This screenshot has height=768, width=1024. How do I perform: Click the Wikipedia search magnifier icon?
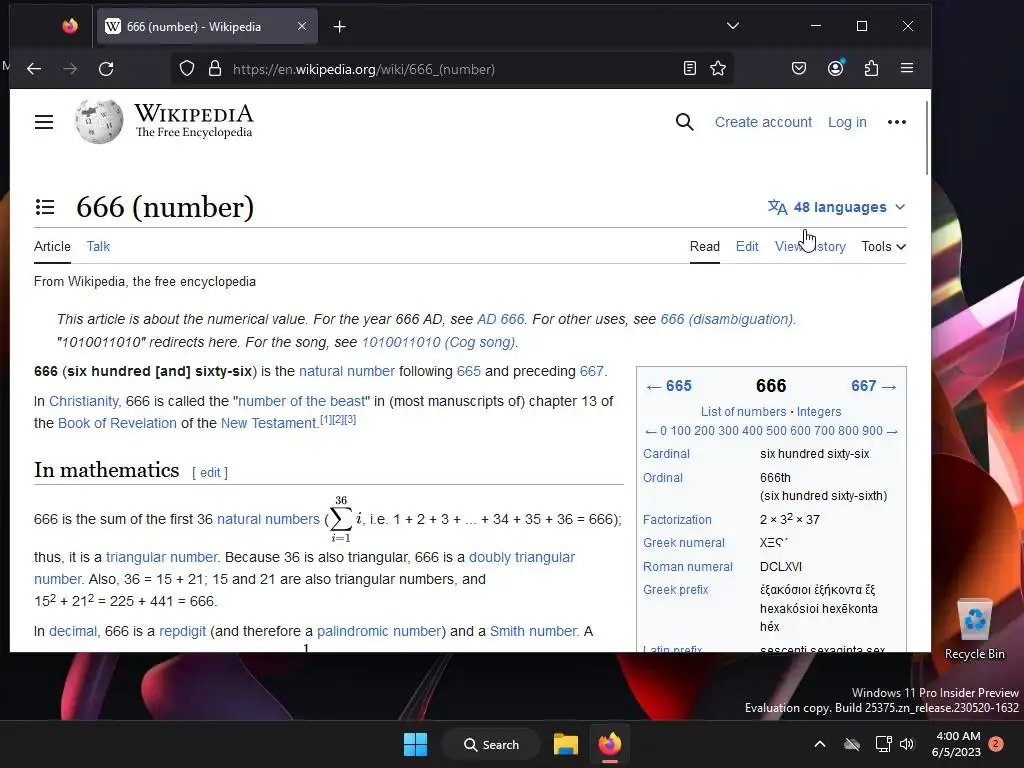(684, 122)
